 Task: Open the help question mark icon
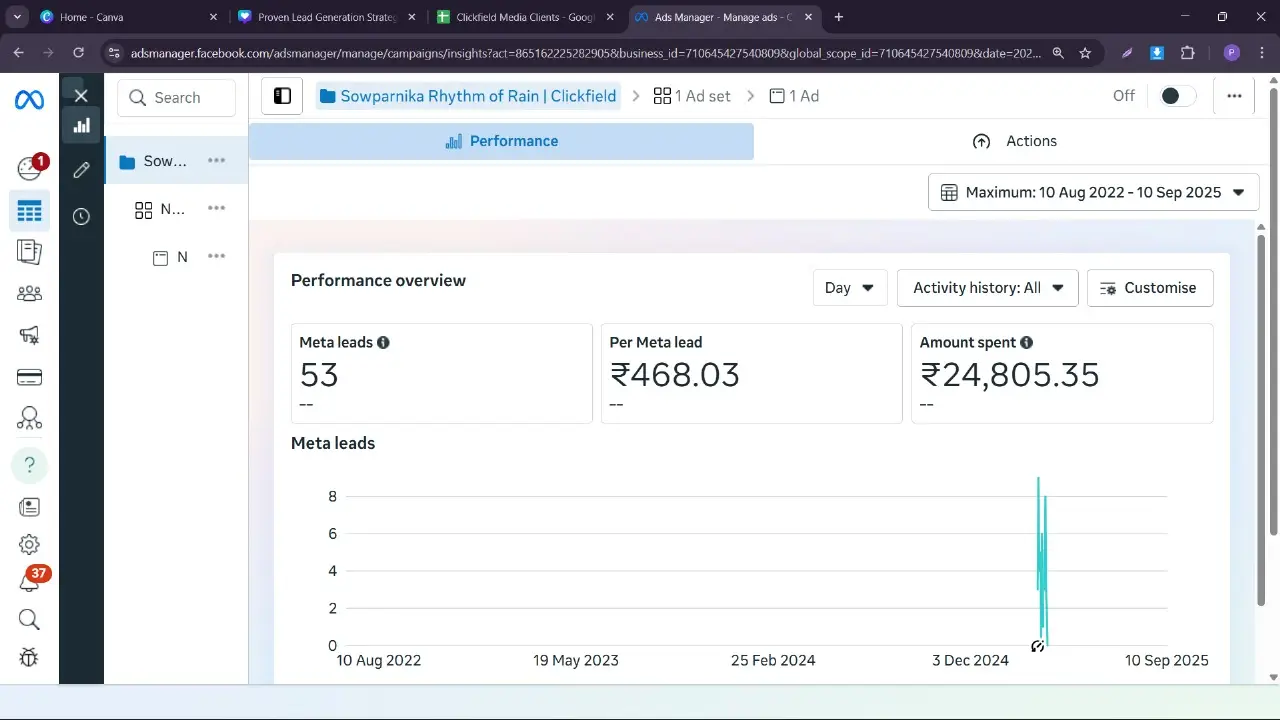pos(29,465)
